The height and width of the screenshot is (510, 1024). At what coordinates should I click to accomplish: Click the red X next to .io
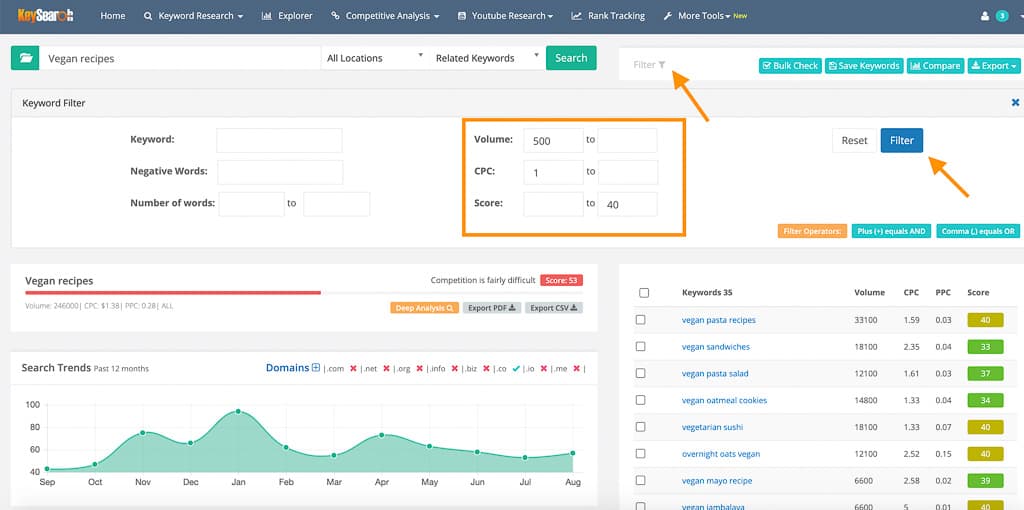(544, 368)
